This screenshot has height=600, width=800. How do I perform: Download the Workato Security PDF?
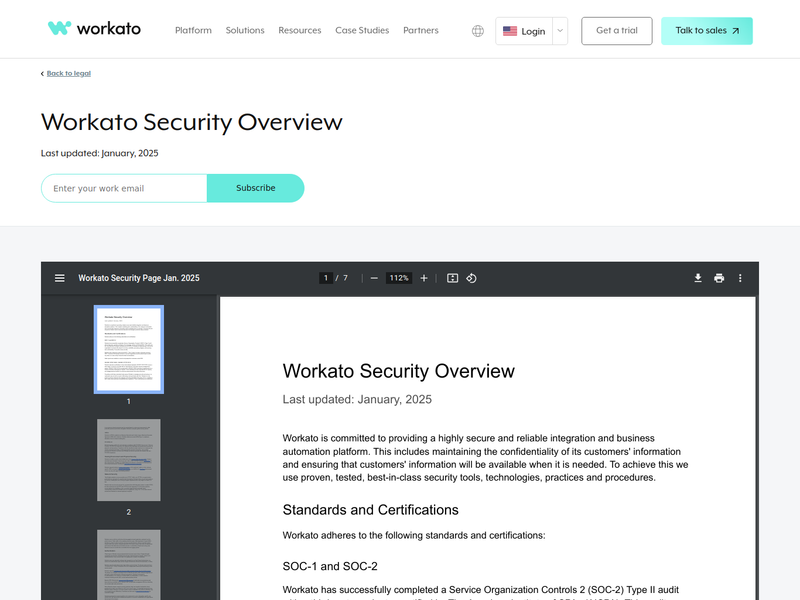(698, 278)
